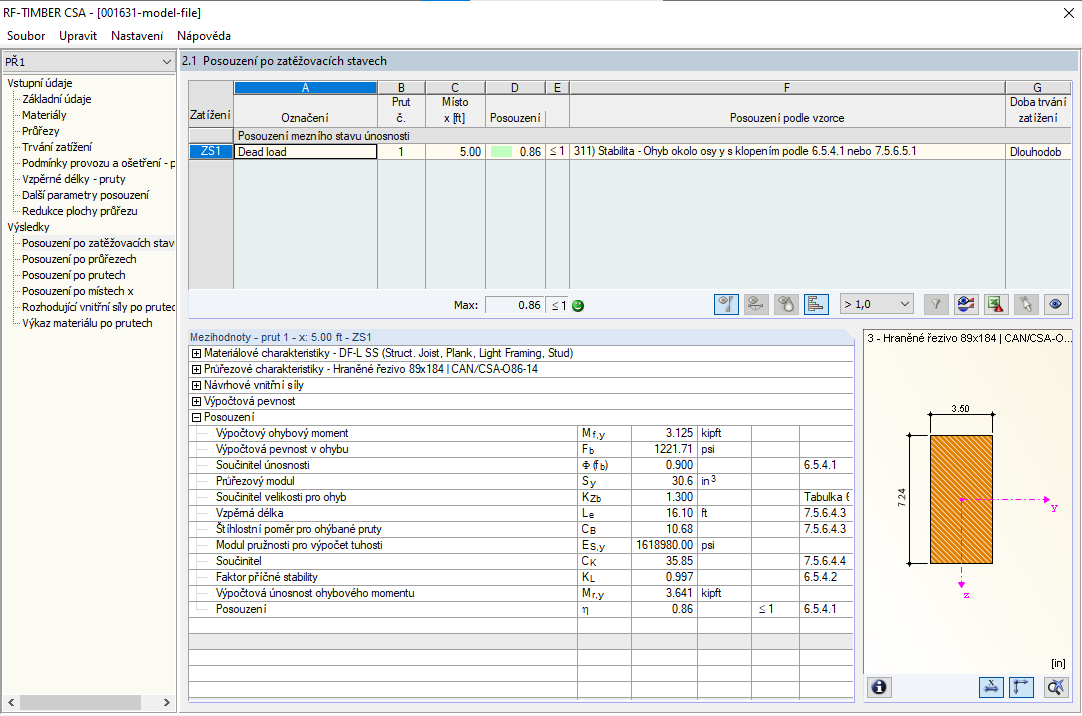The height and width of the screenshot is (716, 1082).
Task: Click the blue eye view mode icon
Action: pyautogui.click(x=1056, y=304)
